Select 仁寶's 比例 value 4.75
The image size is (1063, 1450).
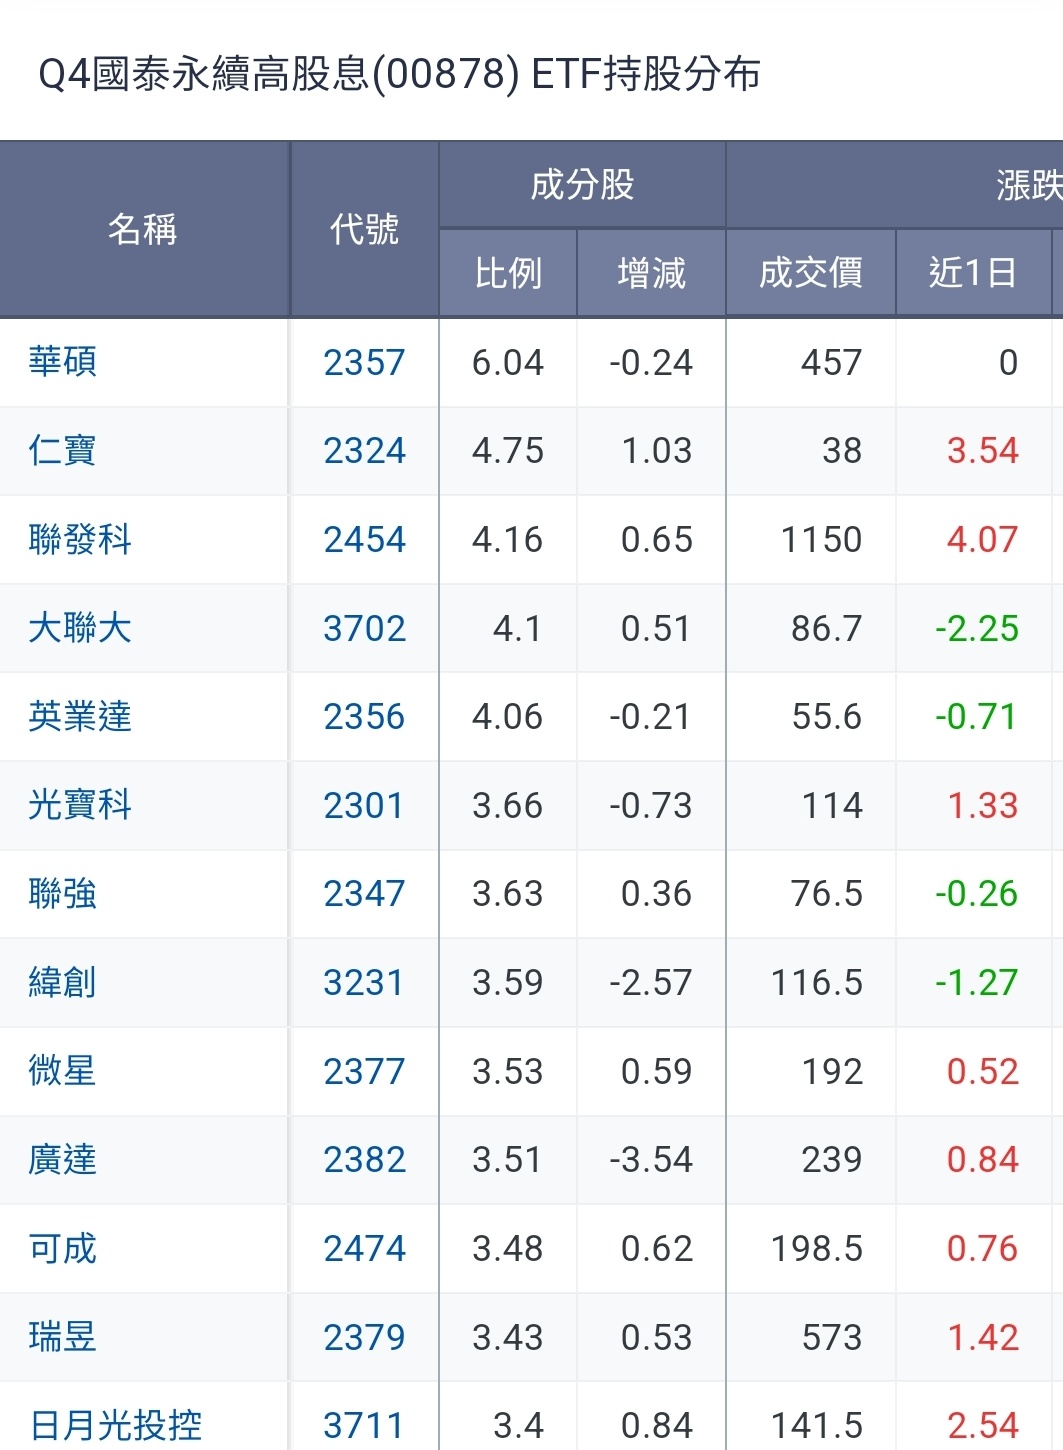508,451
